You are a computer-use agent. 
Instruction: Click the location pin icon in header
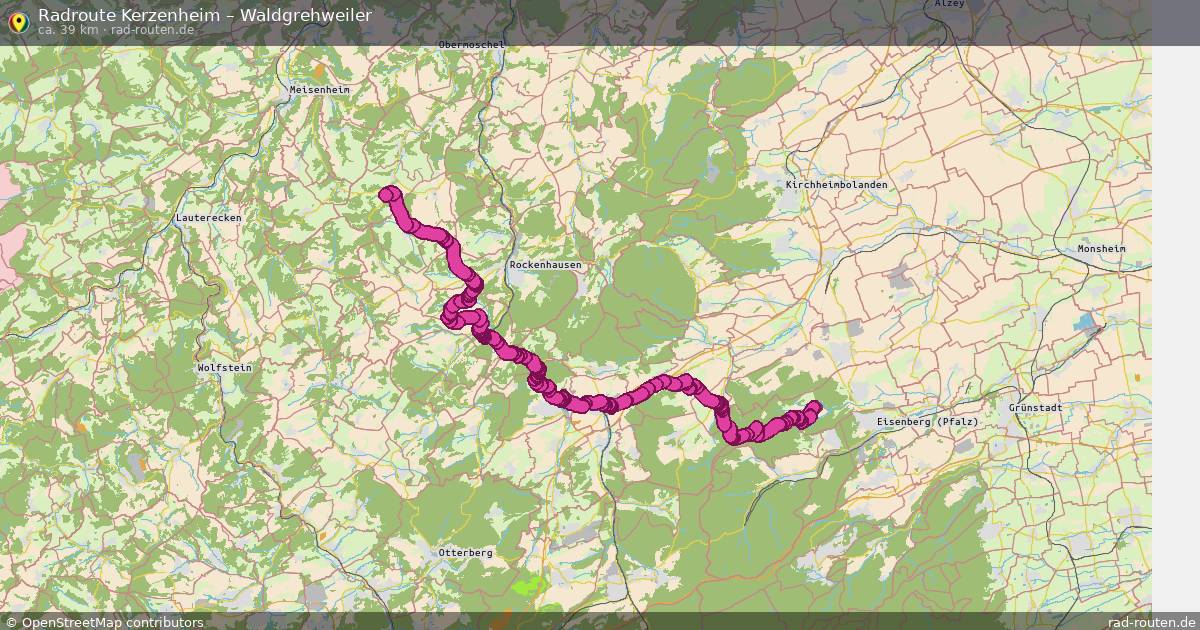(17, 21)
